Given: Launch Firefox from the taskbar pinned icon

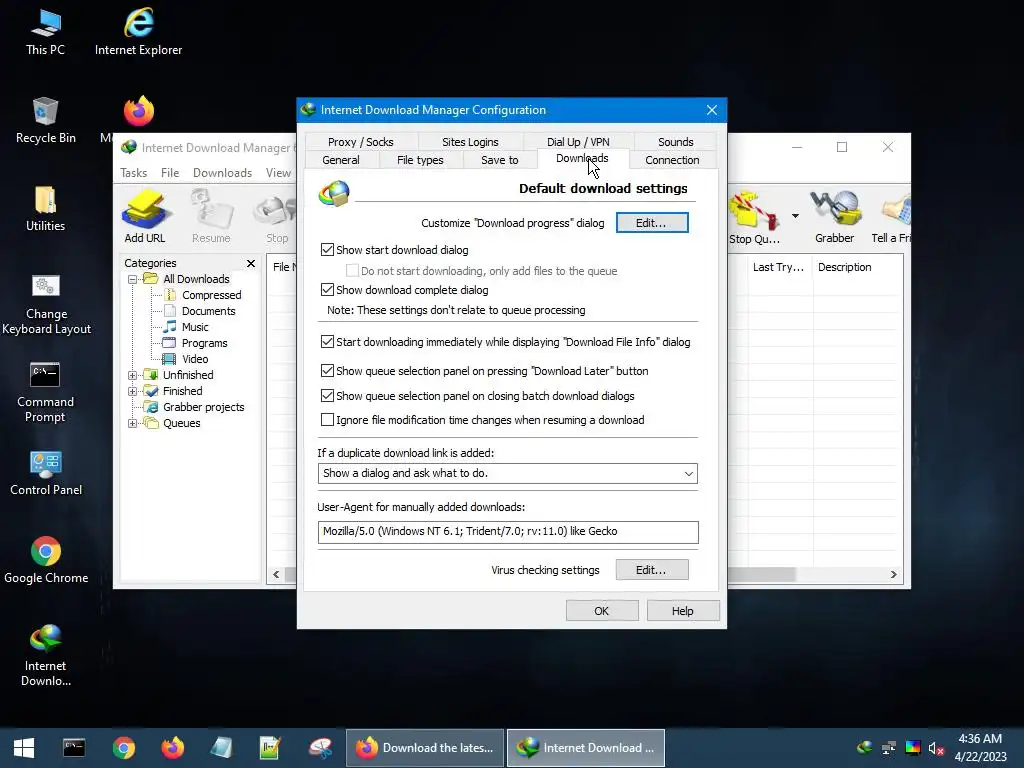Looking at the screenshot, I should (x=173, y=748).
